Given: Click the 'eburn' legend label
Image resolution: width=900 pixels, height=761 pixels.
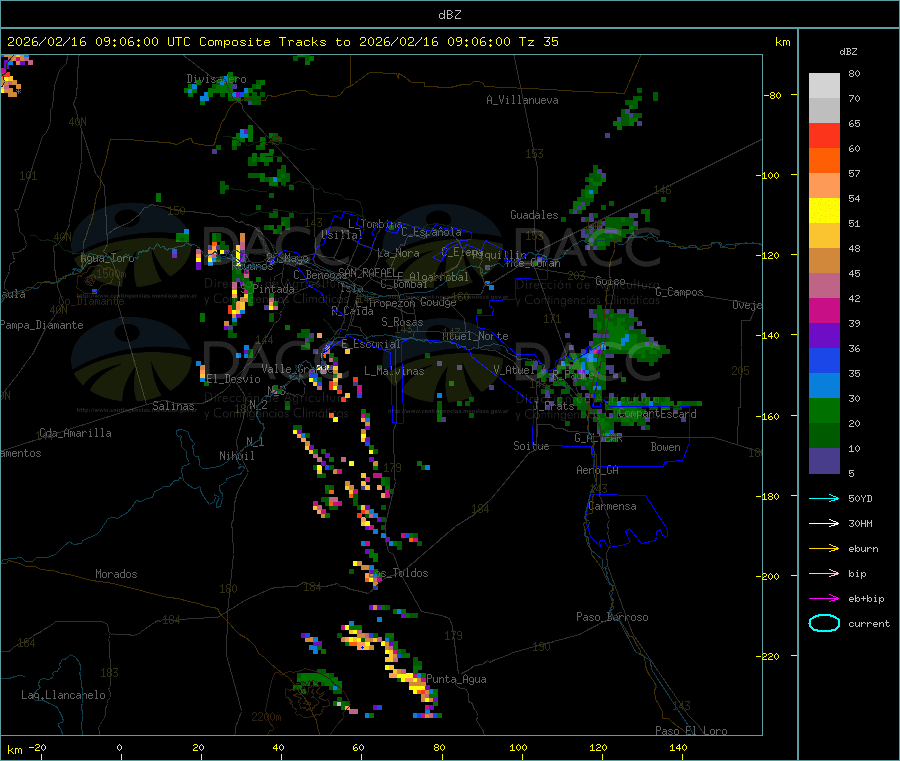Looking at the screenshot, I should click(863, 549).
